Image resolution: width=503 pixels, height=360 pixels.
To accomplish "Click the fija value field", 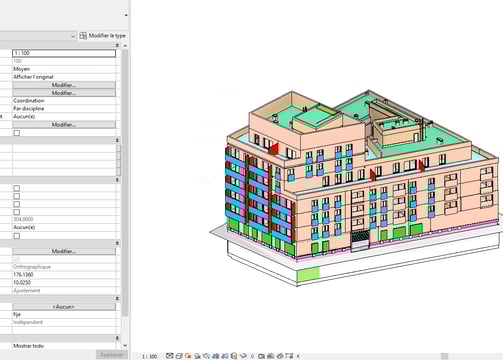I will (64, 314).
